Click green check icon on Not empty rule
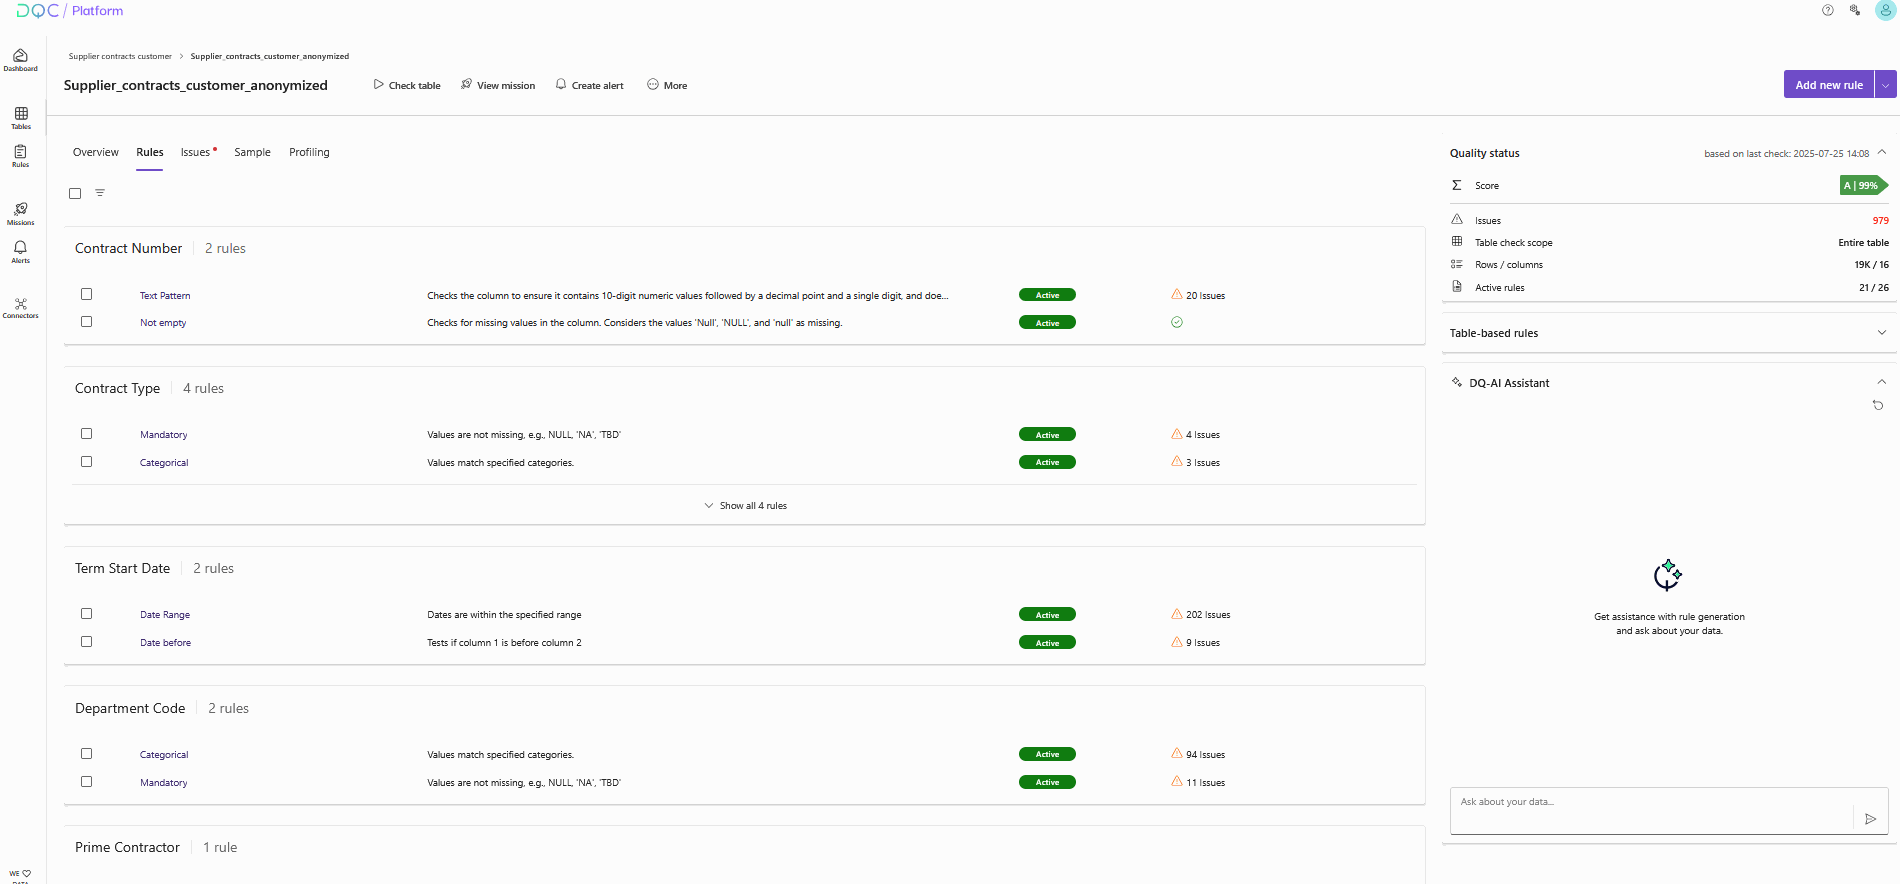Image resolution: width=1900 pixels, height=884 pixels. click(x=1177, y=322)
